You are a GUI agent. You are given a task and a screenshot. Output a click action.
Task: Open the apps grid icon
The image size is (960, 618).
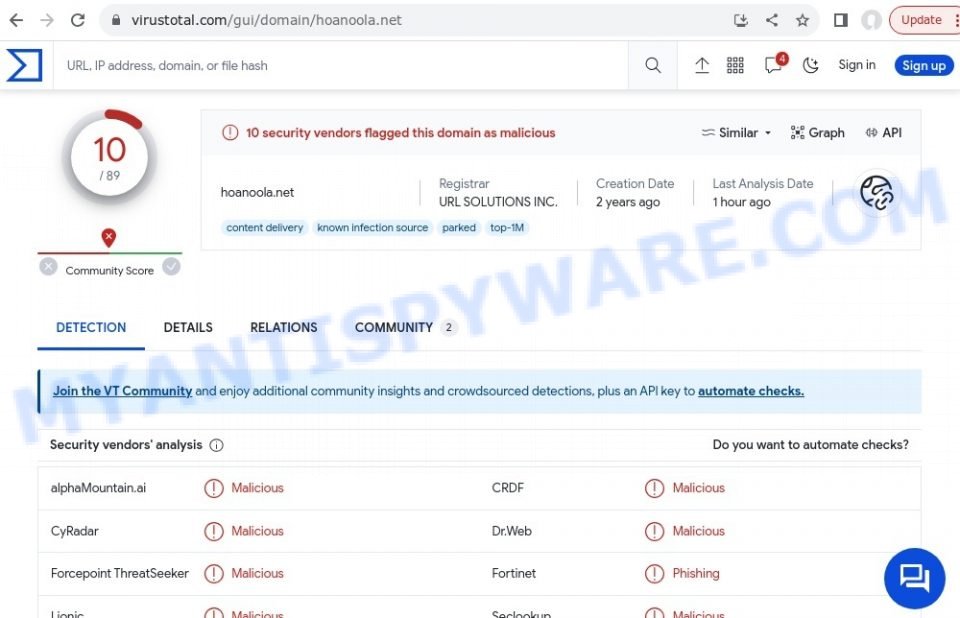click(735, 65)
